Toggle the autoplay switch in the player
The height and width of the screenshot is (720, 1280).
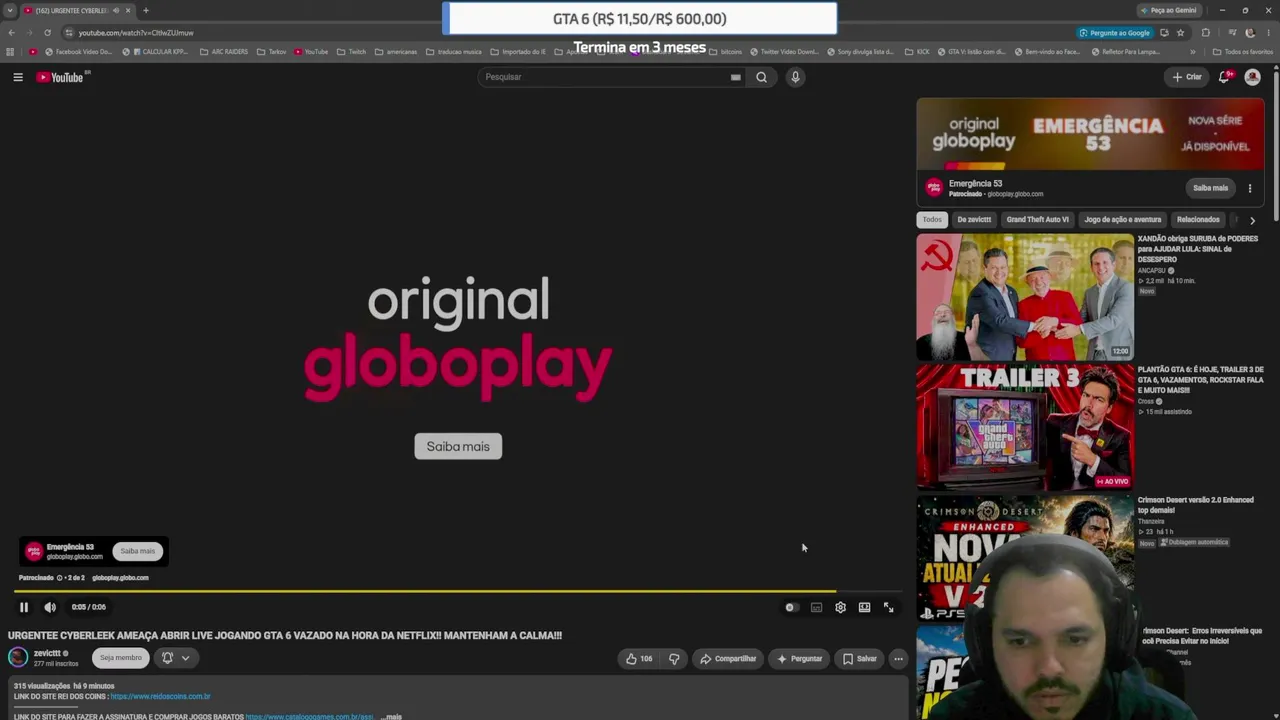[x=791, y=607]
